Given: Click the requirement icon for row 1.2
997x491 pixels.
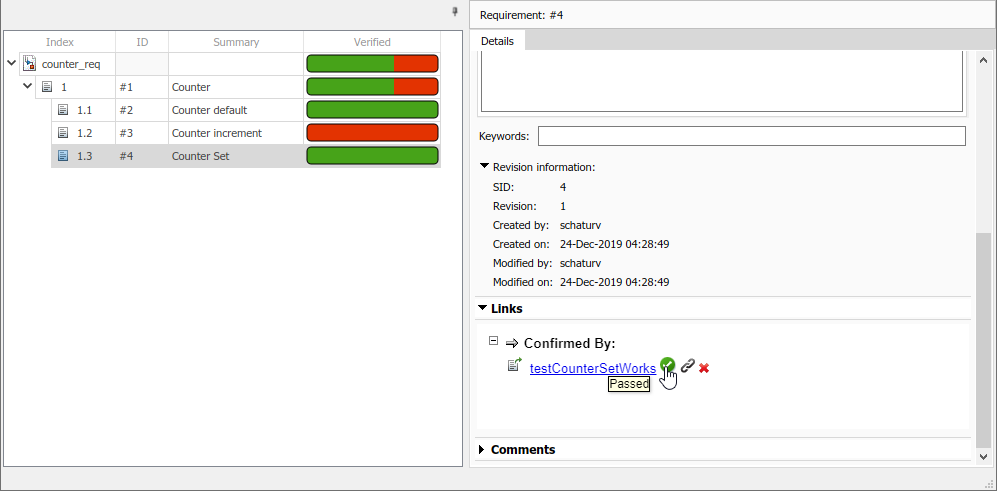Looking at the screenshot, I should [63, 132].
